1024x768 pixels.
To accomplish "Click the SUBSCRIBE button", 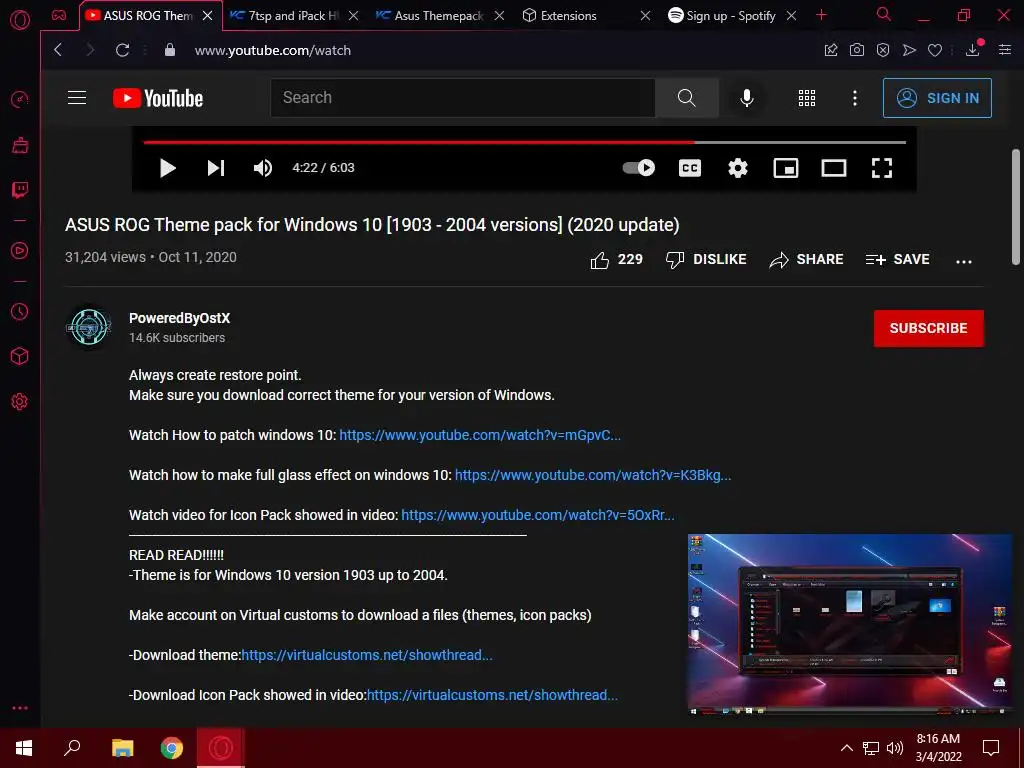I will pyautogui.click(x=929, y=328).
